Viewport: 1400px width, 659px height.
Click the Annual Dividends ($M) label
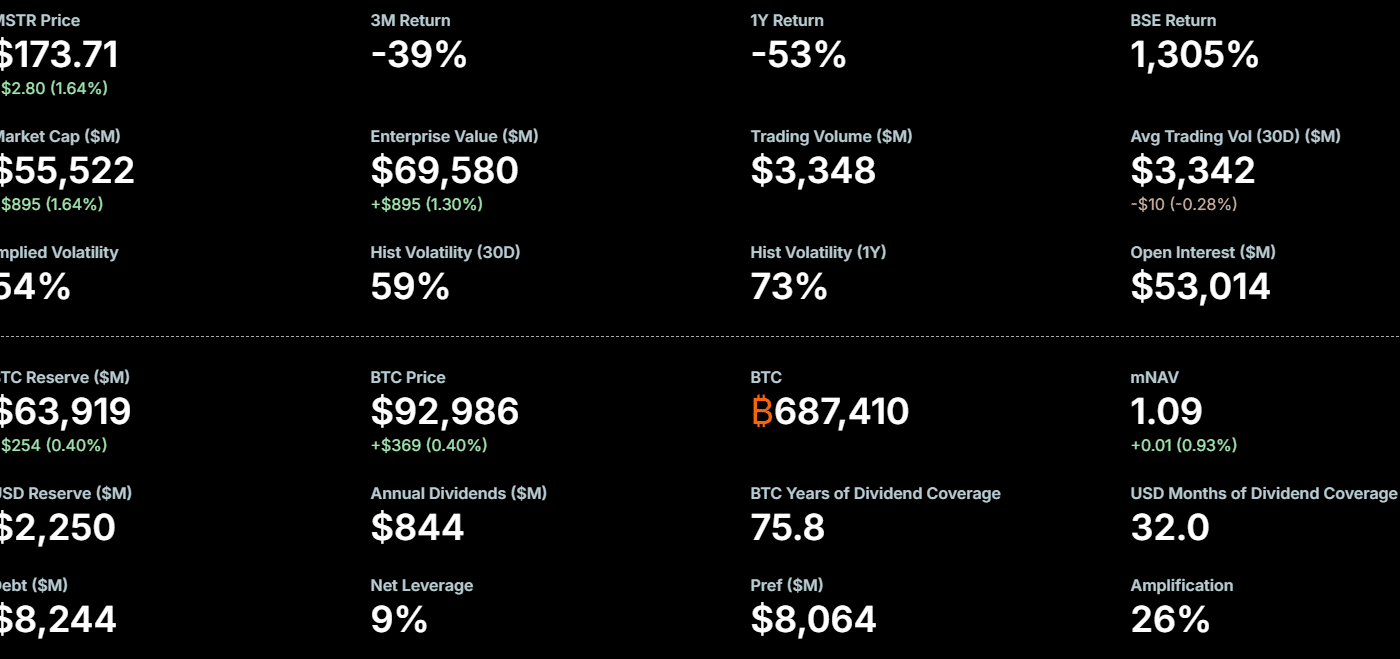458,493
